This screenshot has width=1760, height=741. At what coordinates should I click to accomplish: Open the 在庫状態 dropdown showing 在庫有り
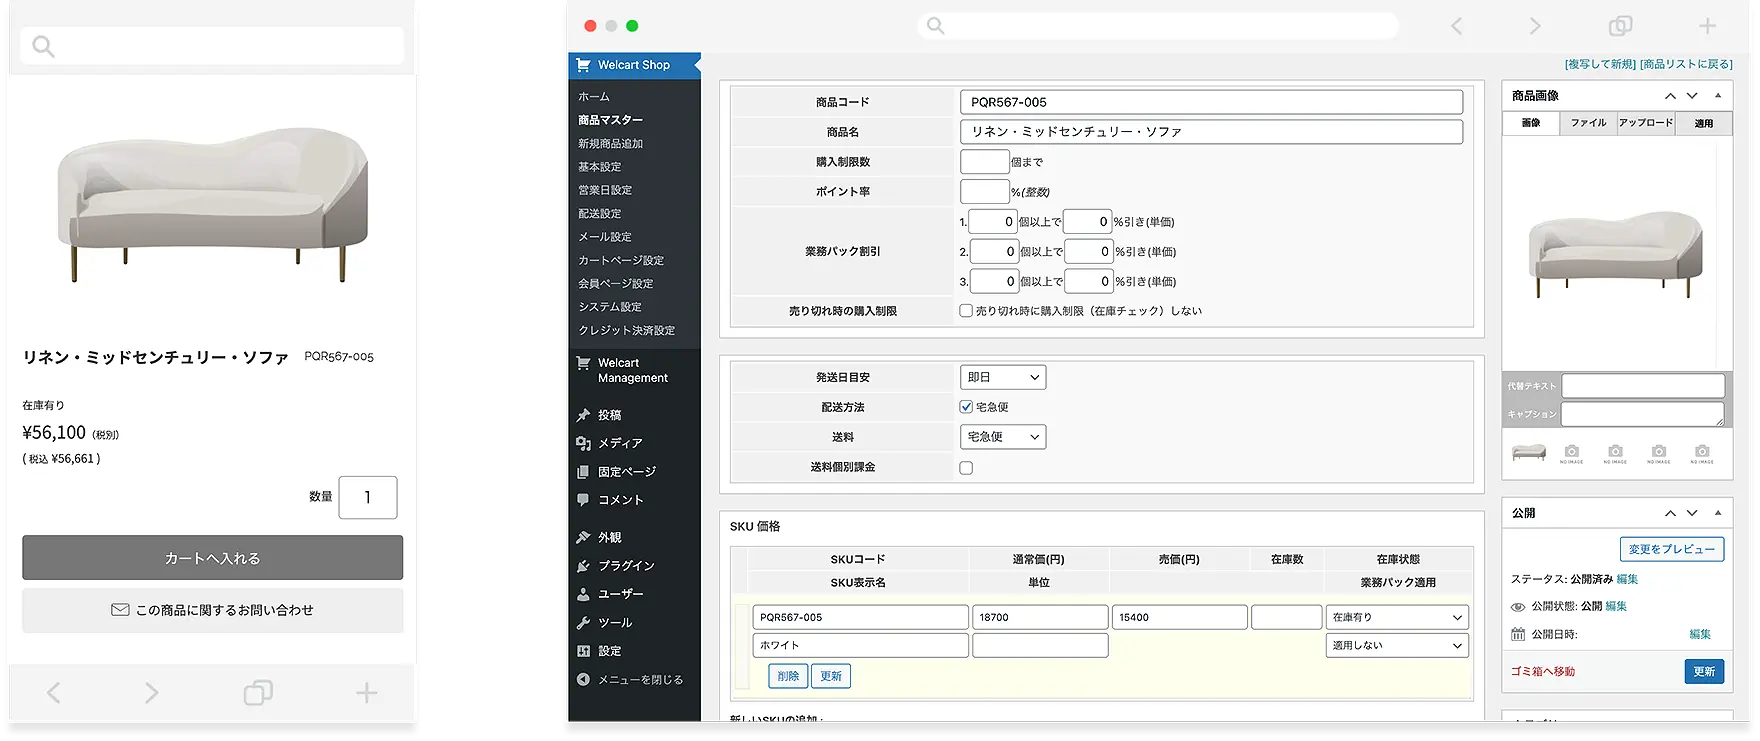pos(1397,618)
